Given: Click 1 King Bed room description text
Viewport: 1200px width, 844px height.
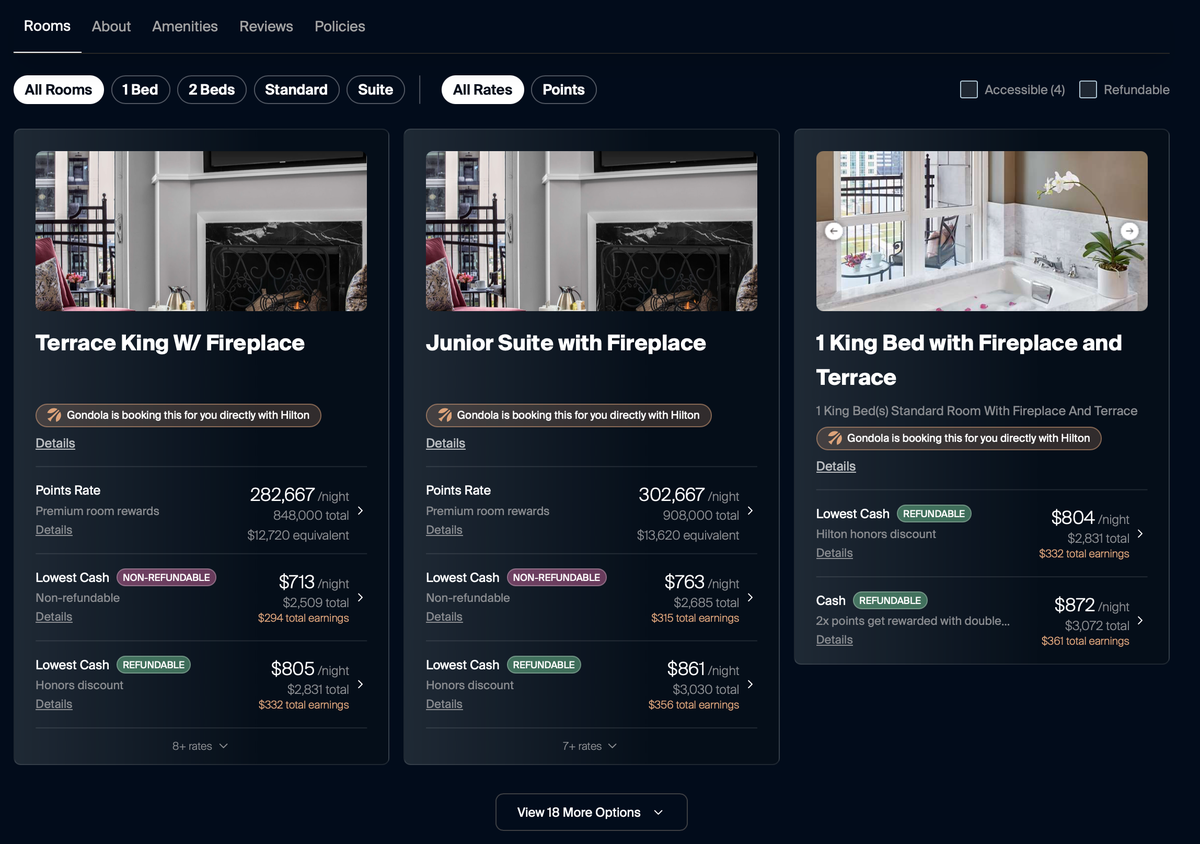Looking at the screenshot, I should (x=977, y=411).
